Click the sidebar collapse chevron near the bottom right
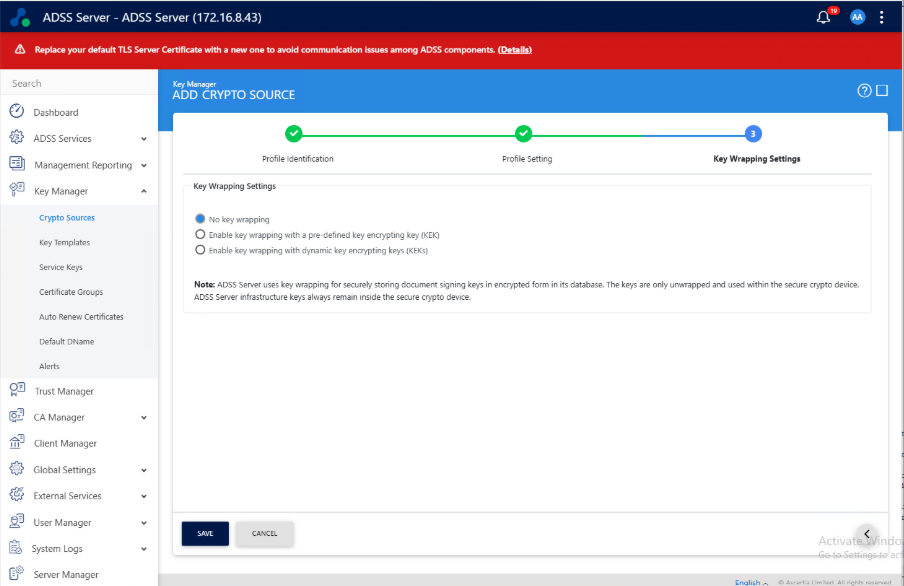This screenshot has height=586, width=904. (x=867, y=534)
